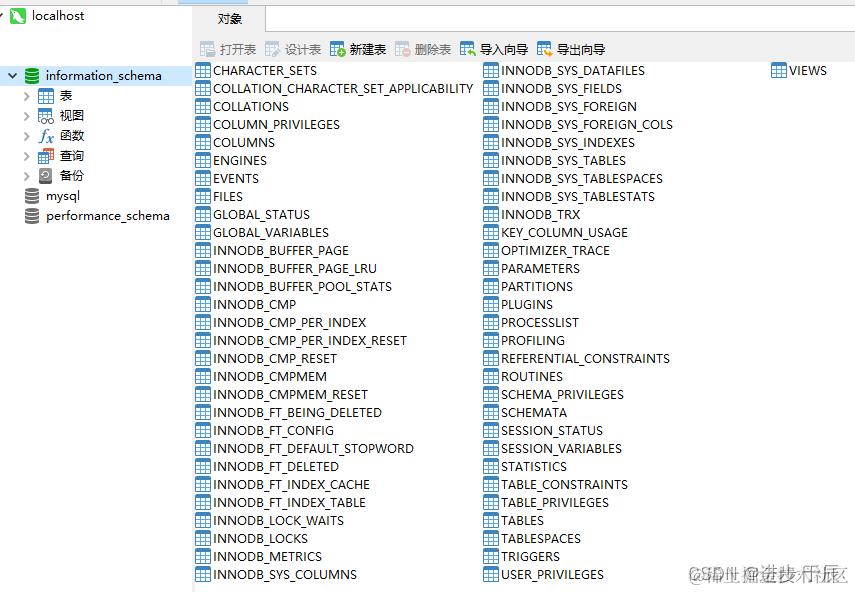This screenshot has height=592, width=855.
Task: Select the INNODB_CMP_PER_INDEX_RESET table name
Action: click(310, 340)
